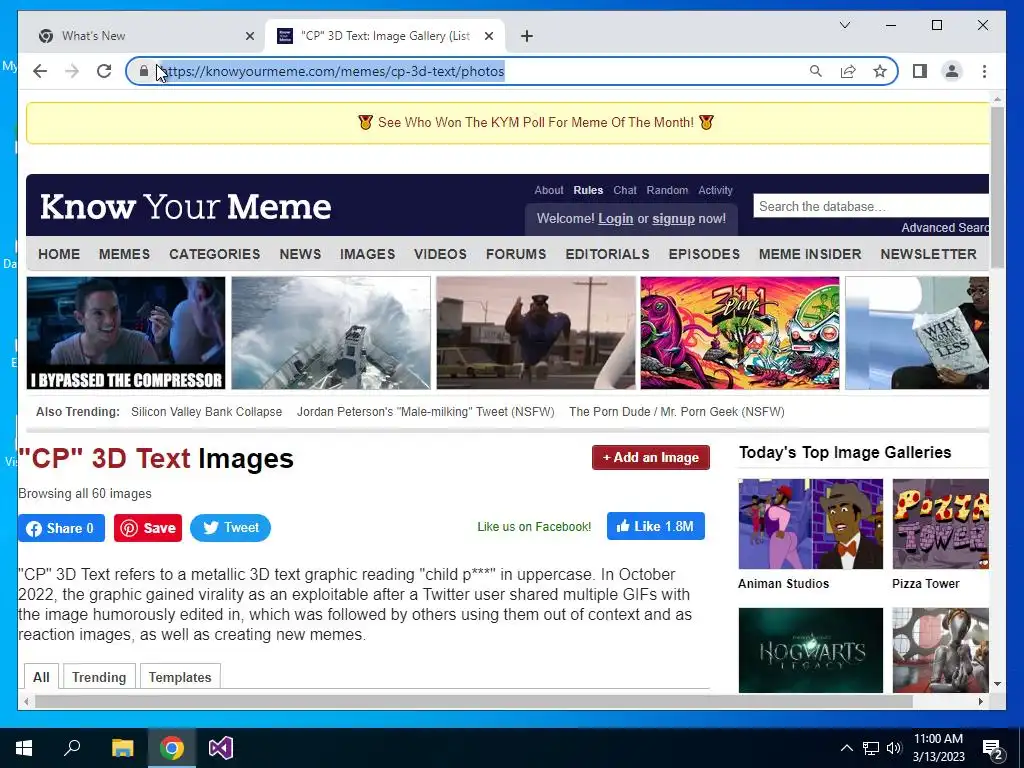Open the KYM Meme Of The Month banner
The image size is (1024, 768).
point(536,122)
